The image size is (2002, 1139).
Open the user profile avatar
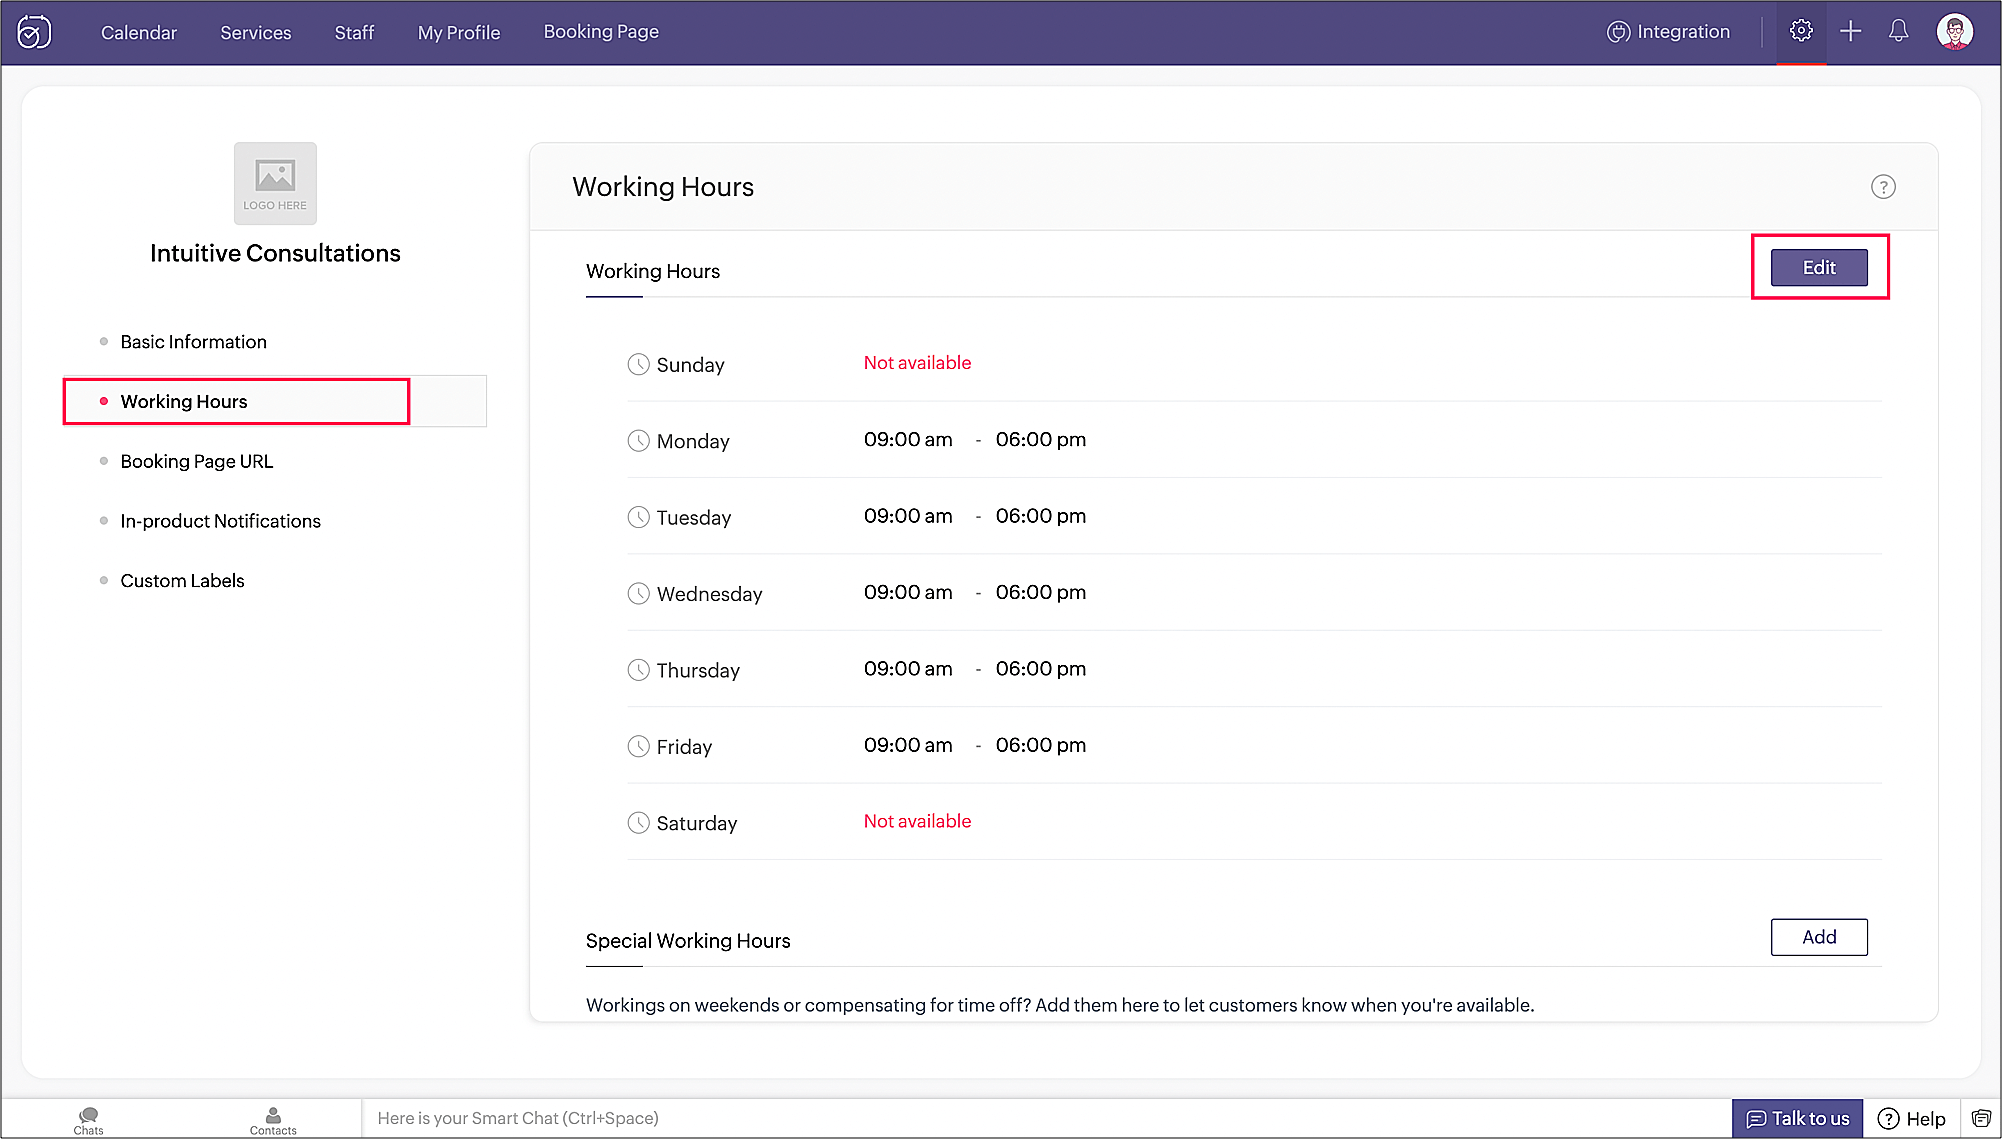[x=1954, y=31]
